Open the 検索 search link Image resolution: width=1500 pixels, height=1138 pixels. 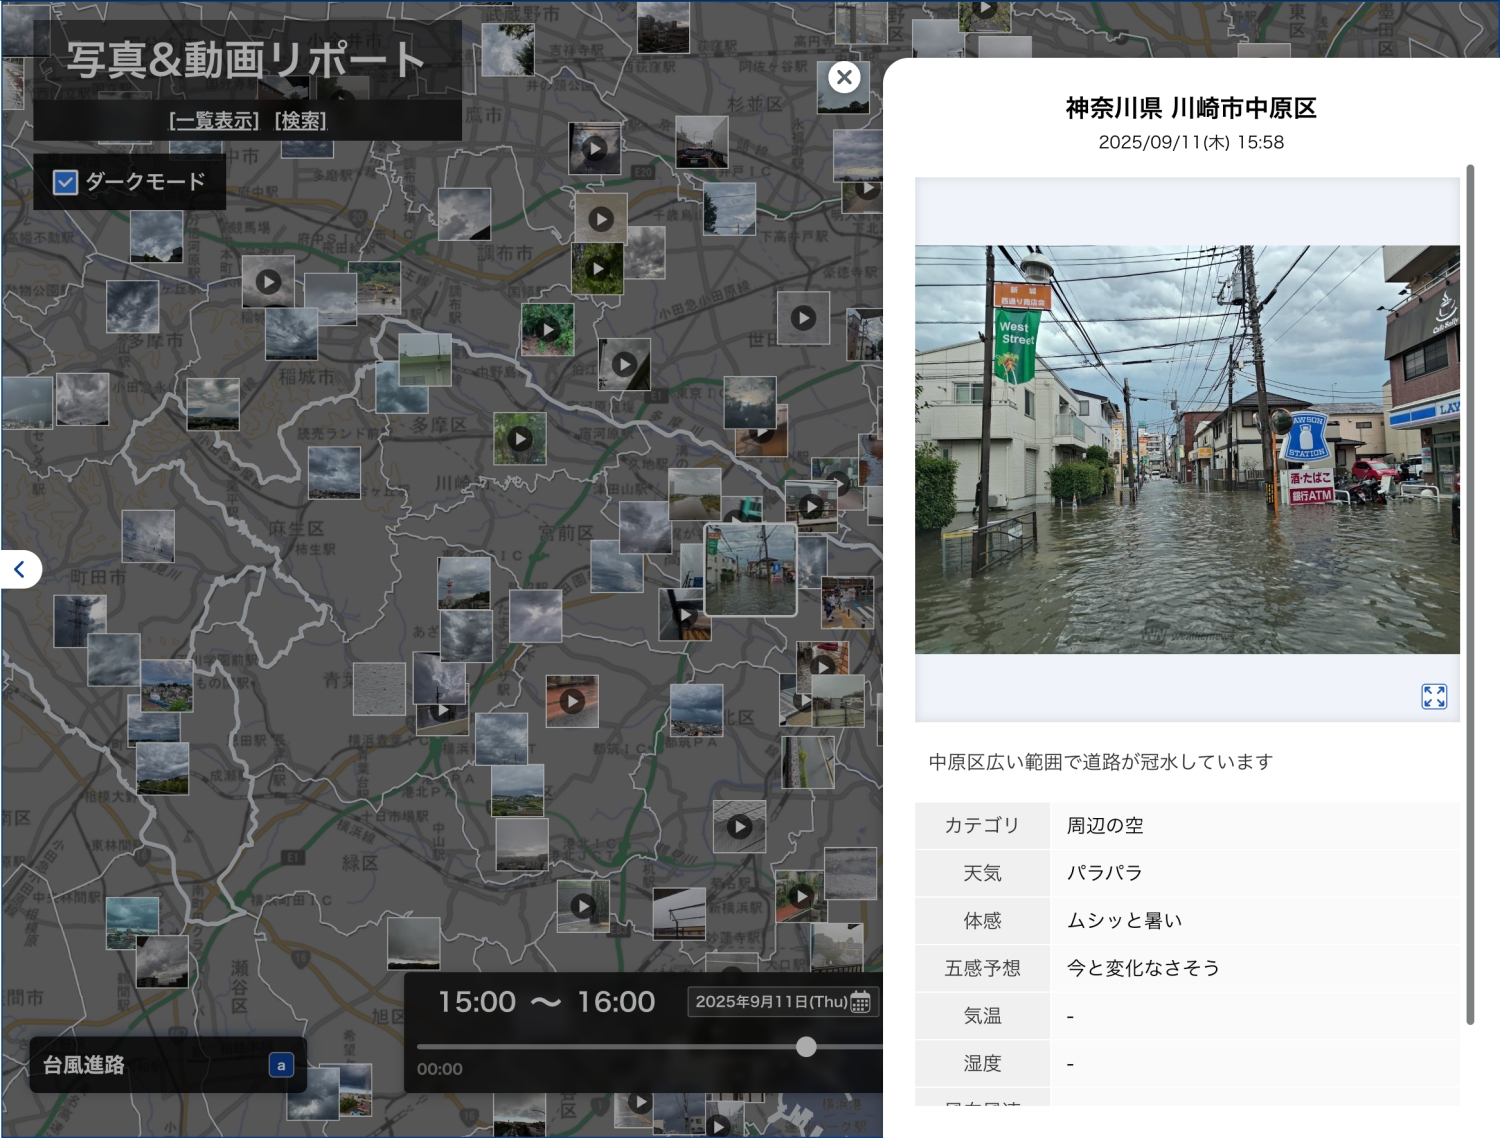[x=300, y=121]
